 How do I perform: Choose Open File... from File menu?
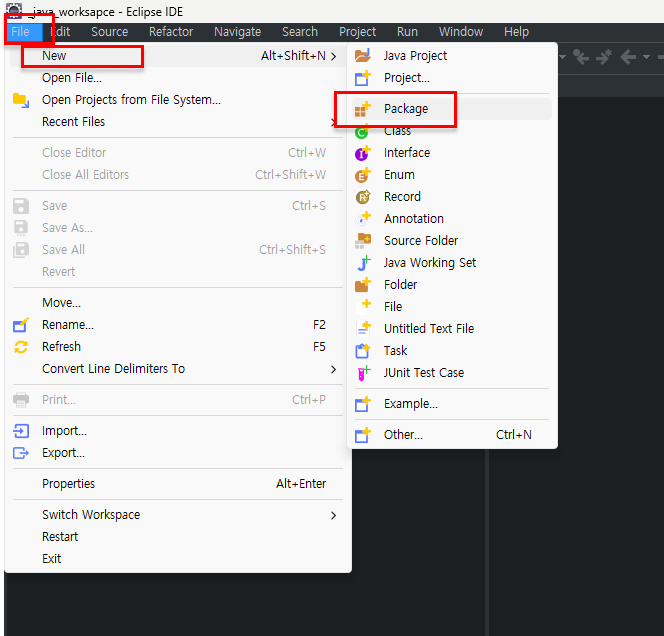click(x=176, y=78)
